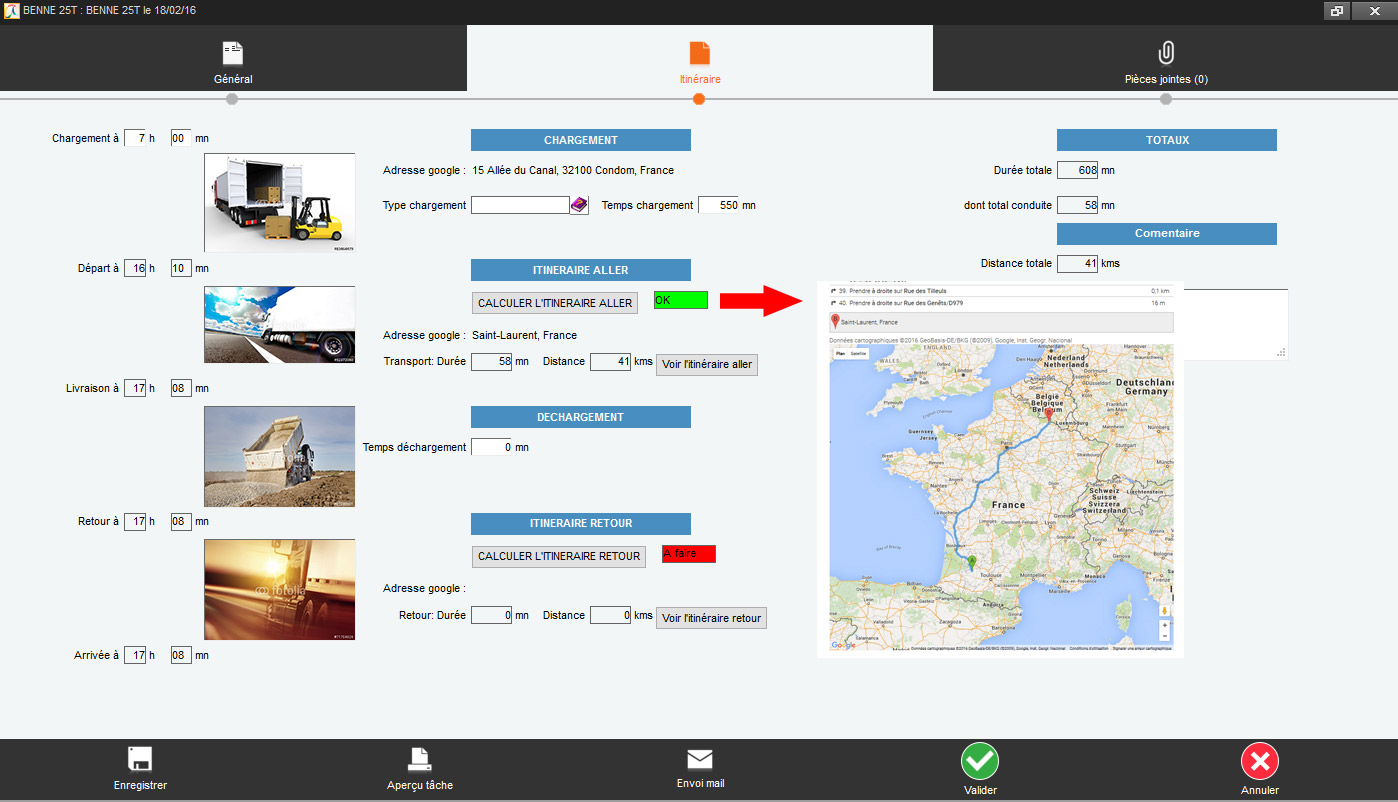Click the map zoom in plus button

coord(1165,625)
